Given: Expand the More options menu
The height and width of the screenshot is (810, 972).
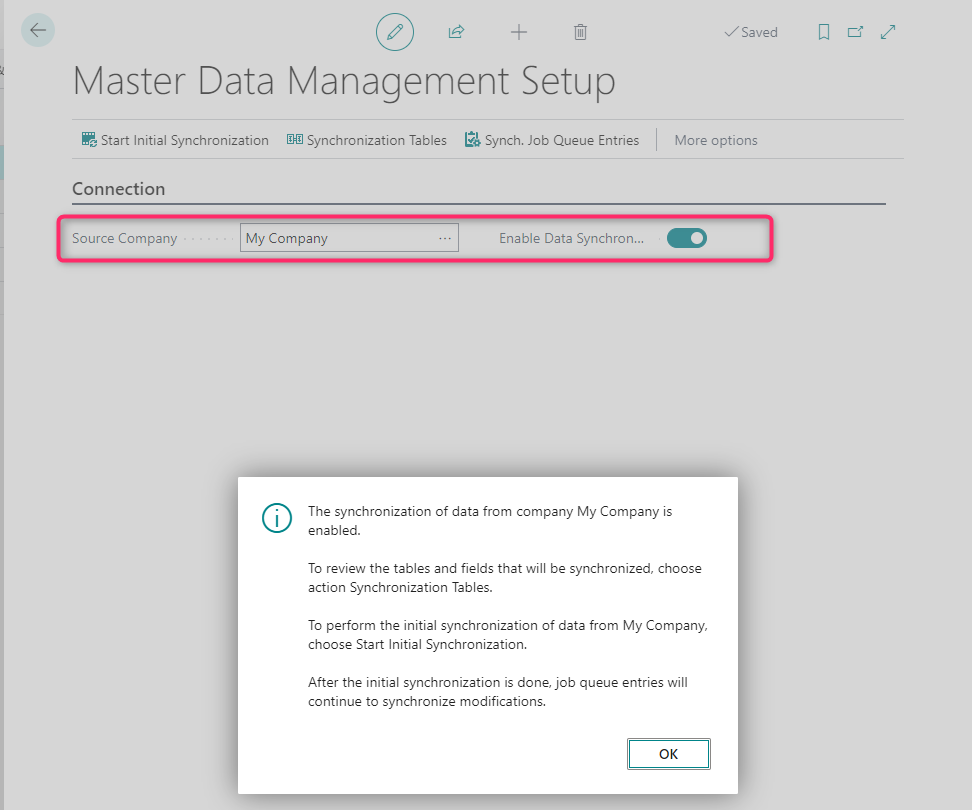Looking at the screenshot, I should (x=716, y=140).
